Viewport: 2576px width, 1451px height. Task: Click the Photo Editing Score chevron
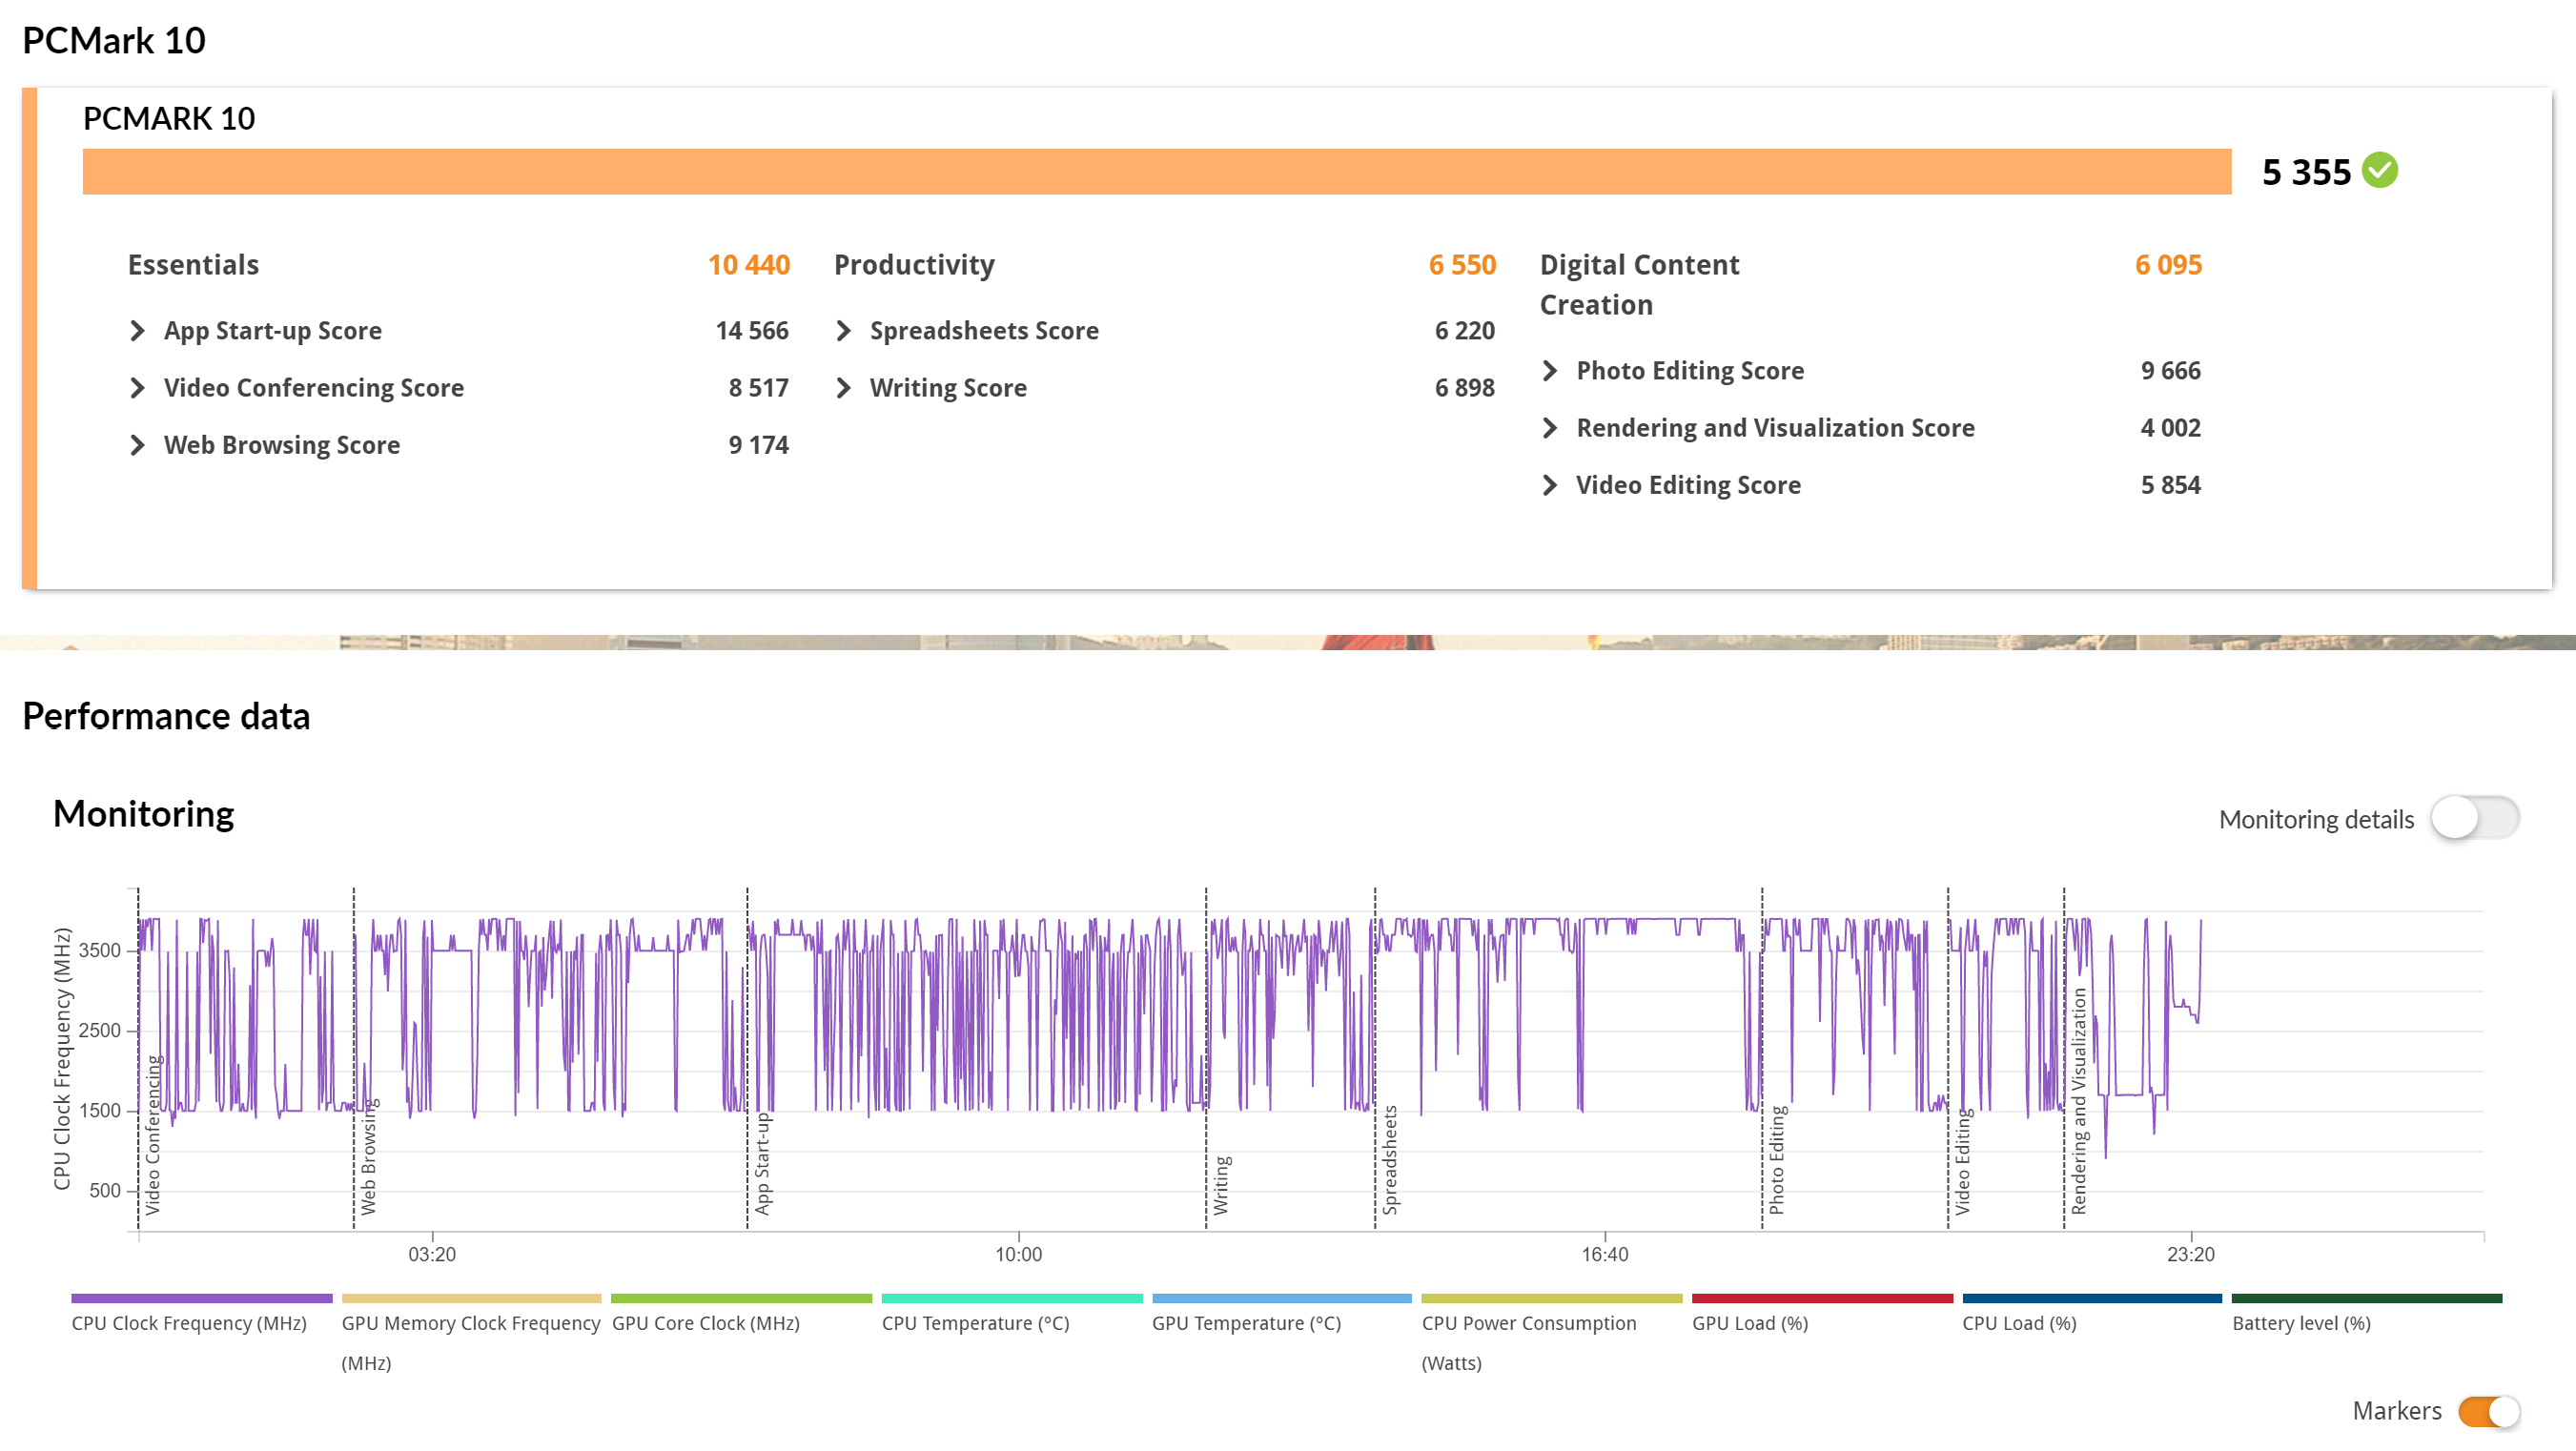1550,371
